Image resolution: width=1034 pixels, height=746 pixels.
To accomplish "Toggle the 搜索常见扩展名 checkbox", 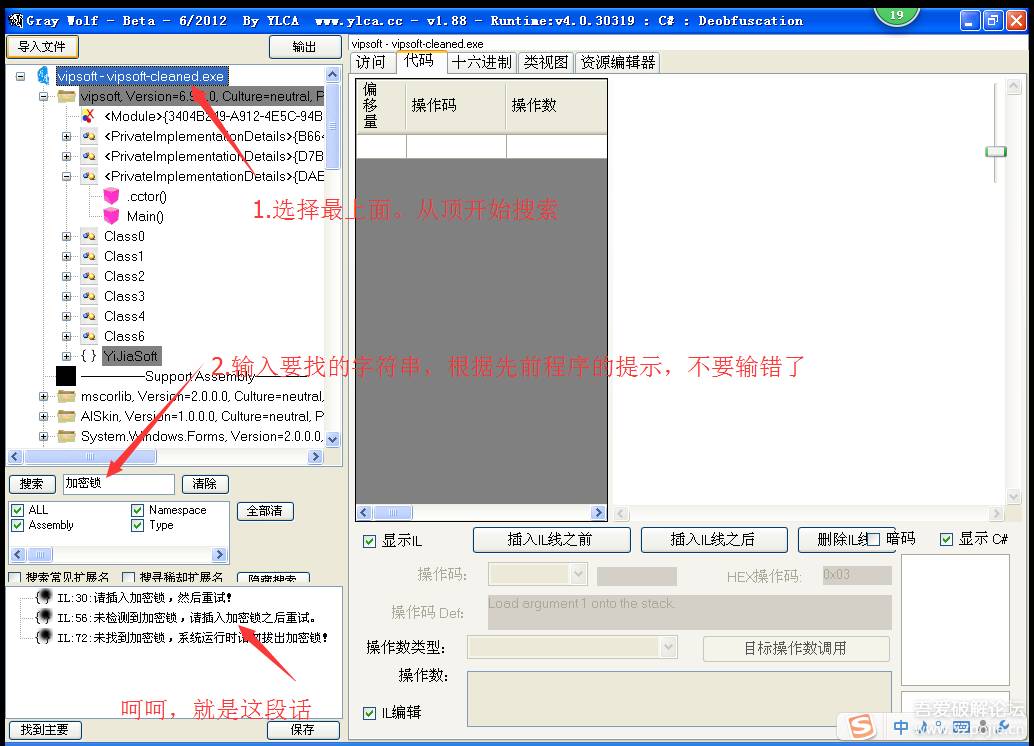I will tap(15, 577).
